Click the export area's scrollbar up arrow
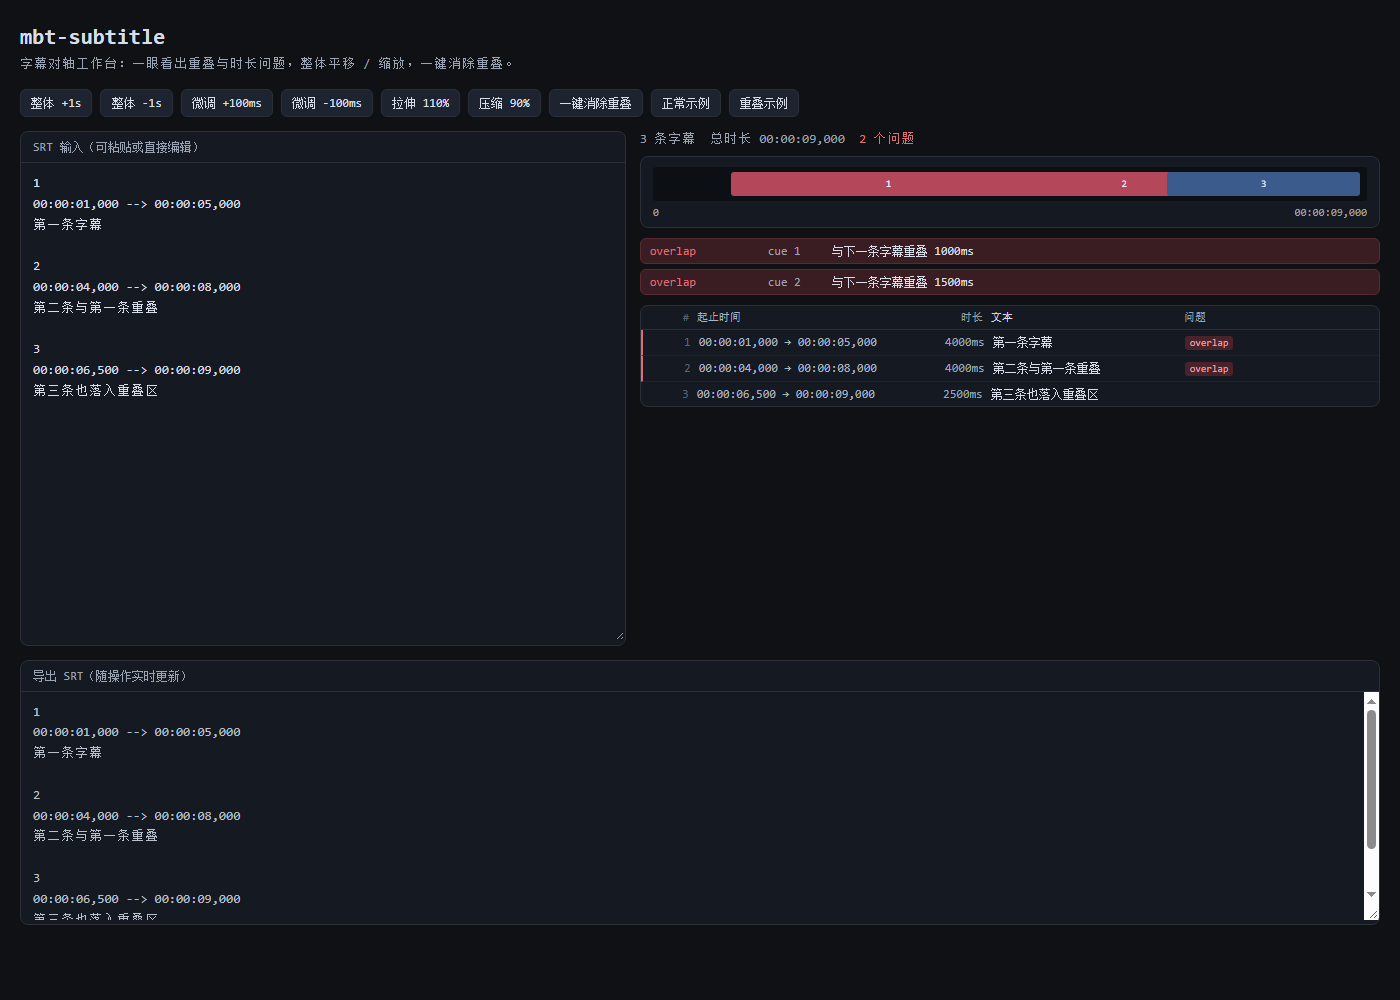This screenshot has width=1400, height=1000. tap(1371, 700)
